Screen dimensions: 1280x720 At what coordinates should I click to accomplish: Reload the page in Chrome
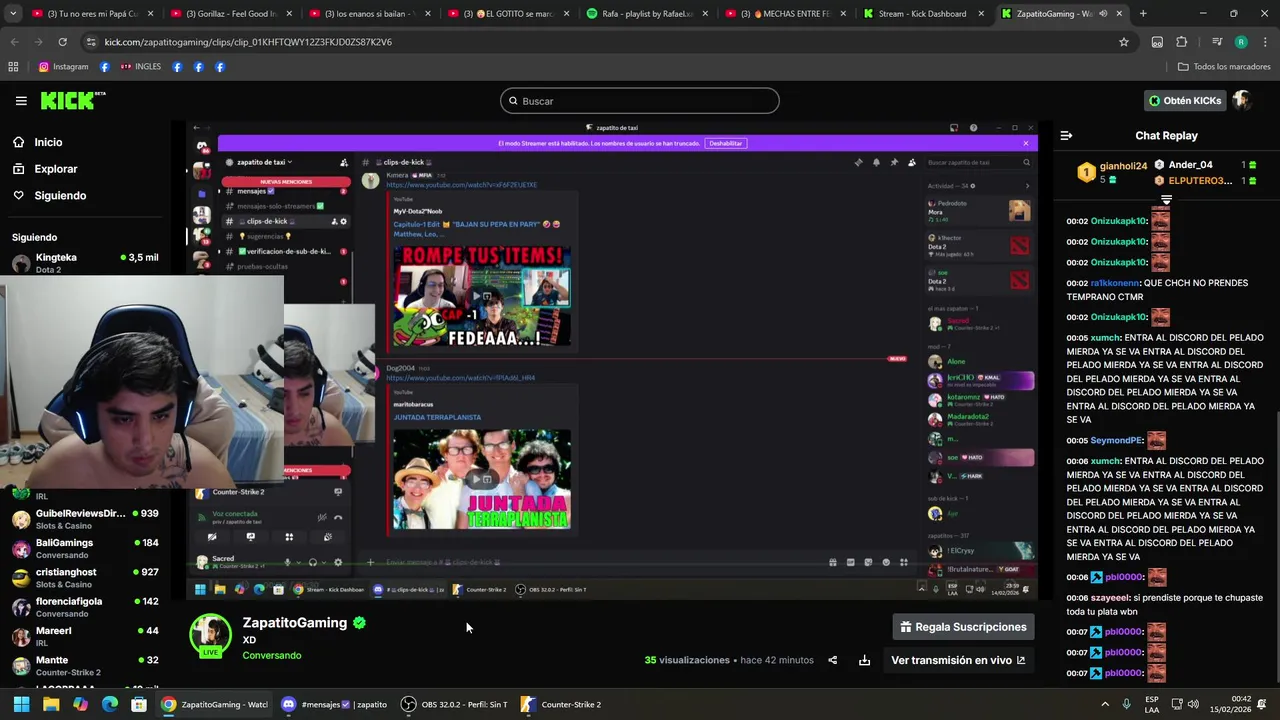point(62,42)
